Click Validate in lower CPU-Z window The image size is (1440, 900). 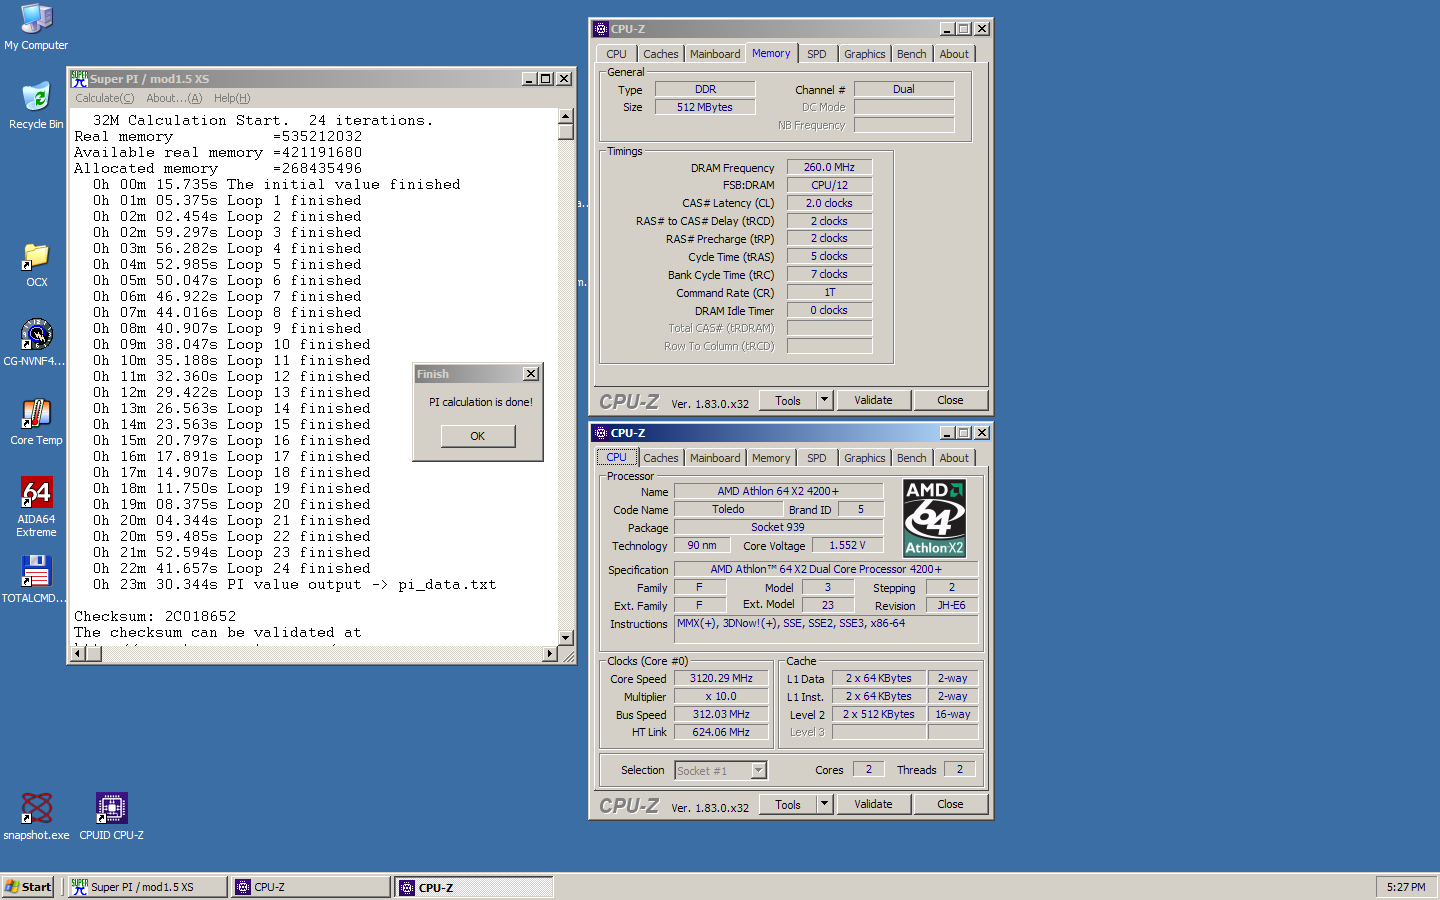[873, 804]
